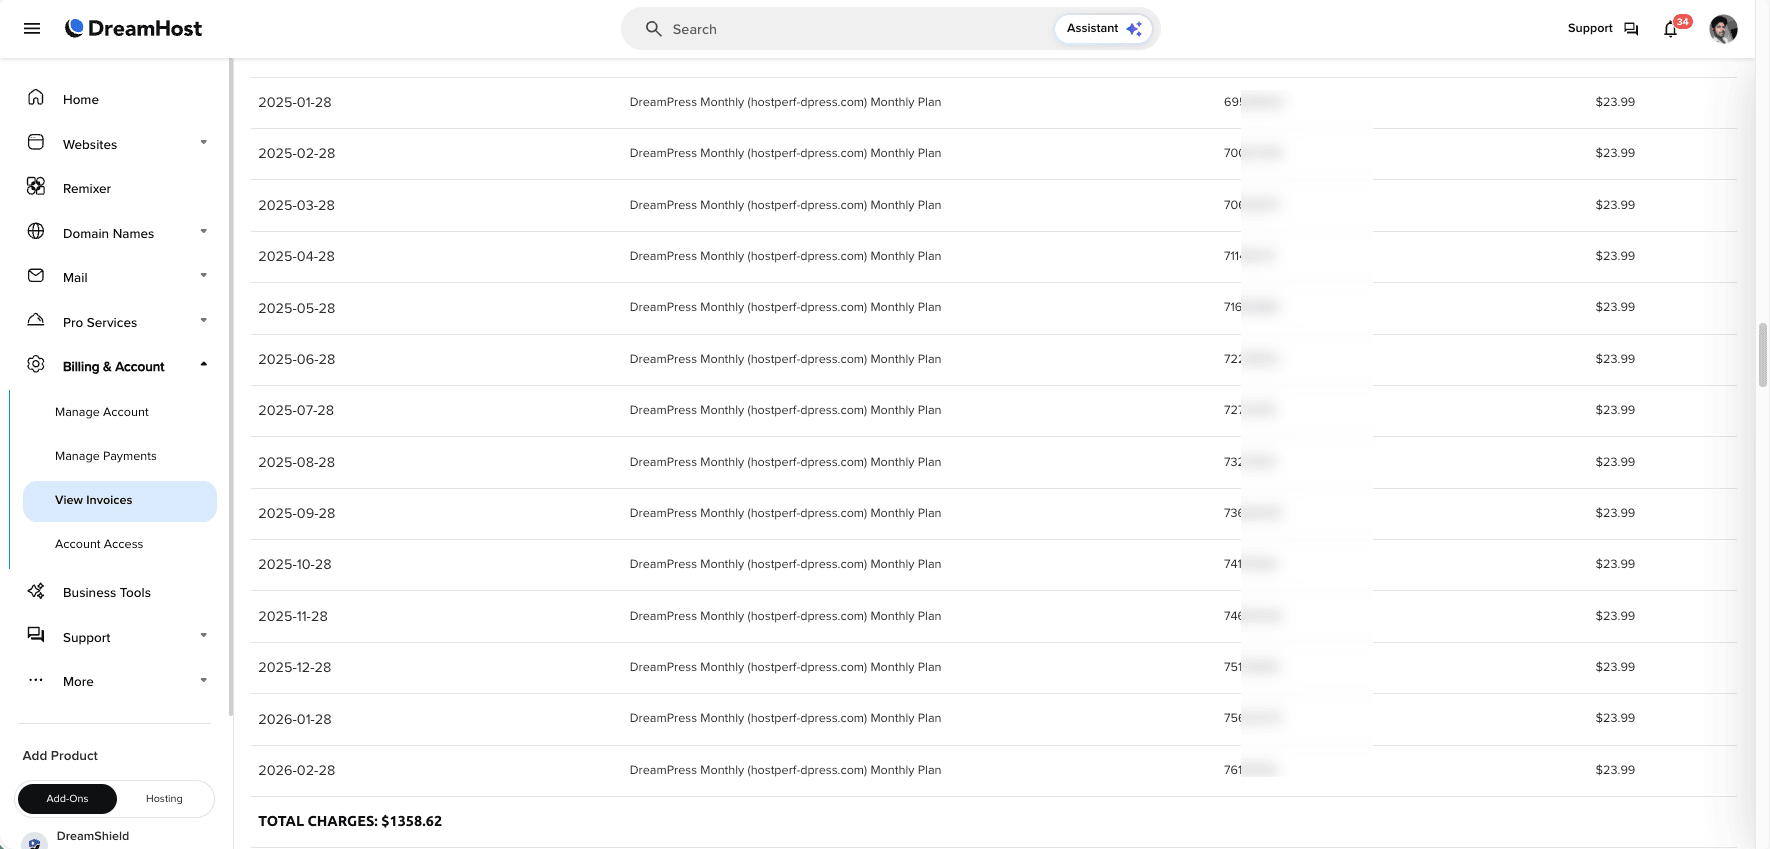Click the $23.99 amount for 2025-01-28
This screenshot has height=849, width=1770.
tap(1615, 102)
